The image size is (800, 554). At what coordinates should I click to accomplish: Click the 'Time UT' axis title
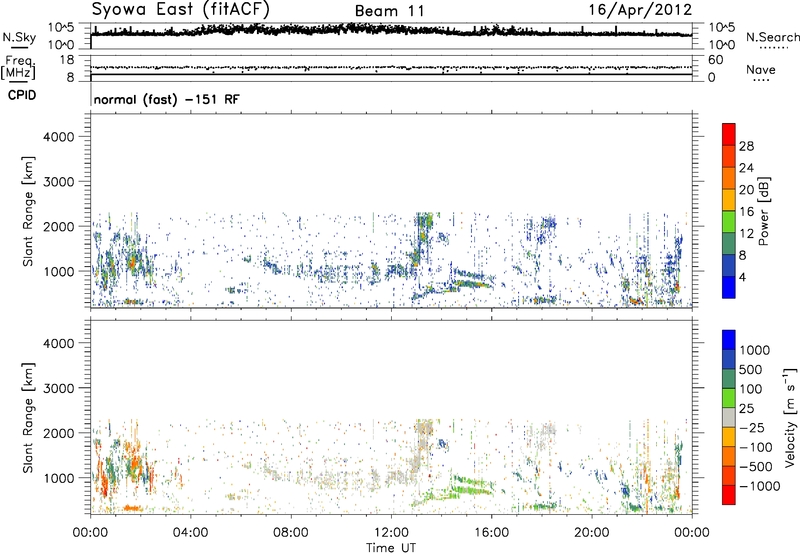pyautogui.click(x=391, y=548)
